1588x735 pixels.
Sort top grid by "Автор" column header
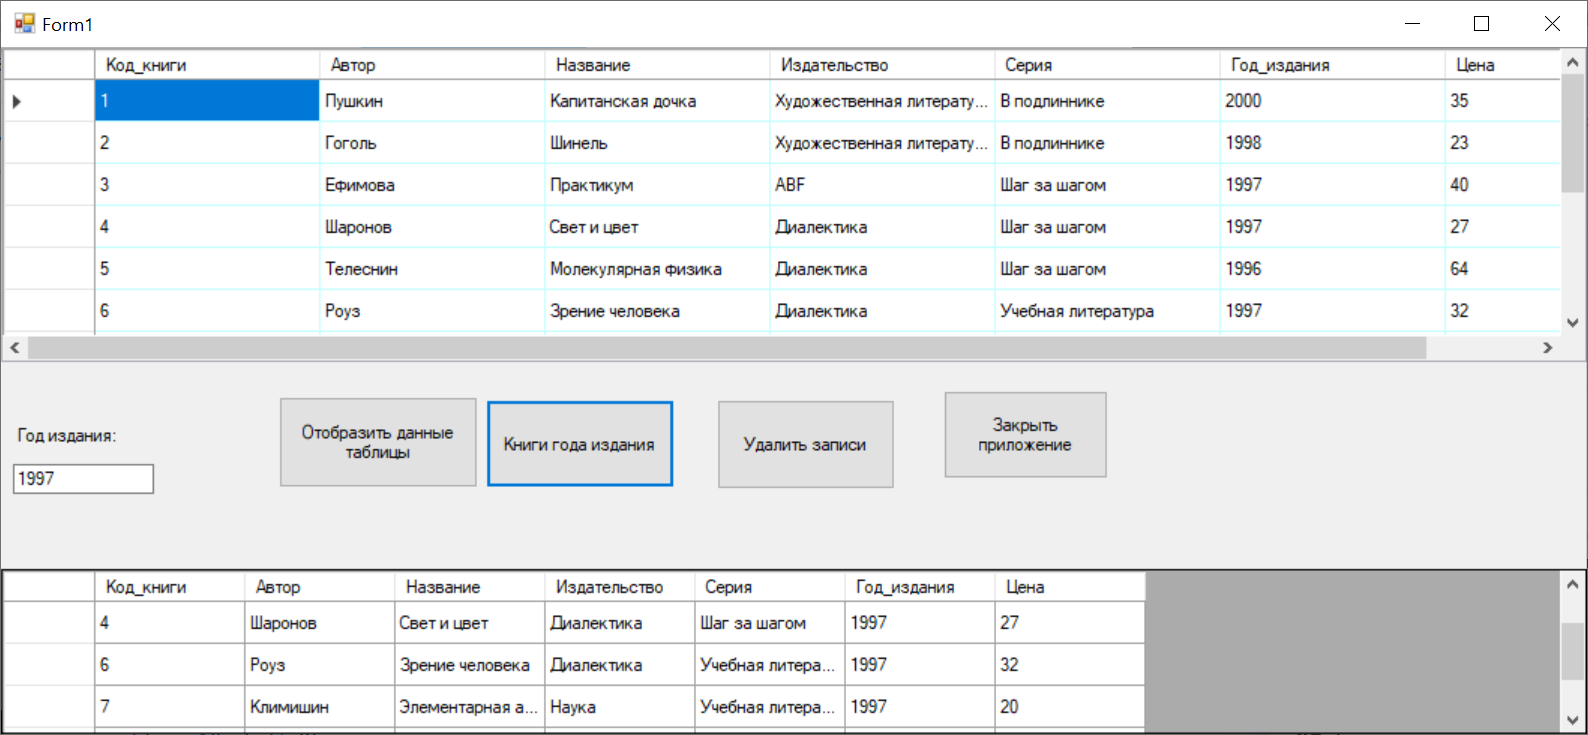point(431,65)
